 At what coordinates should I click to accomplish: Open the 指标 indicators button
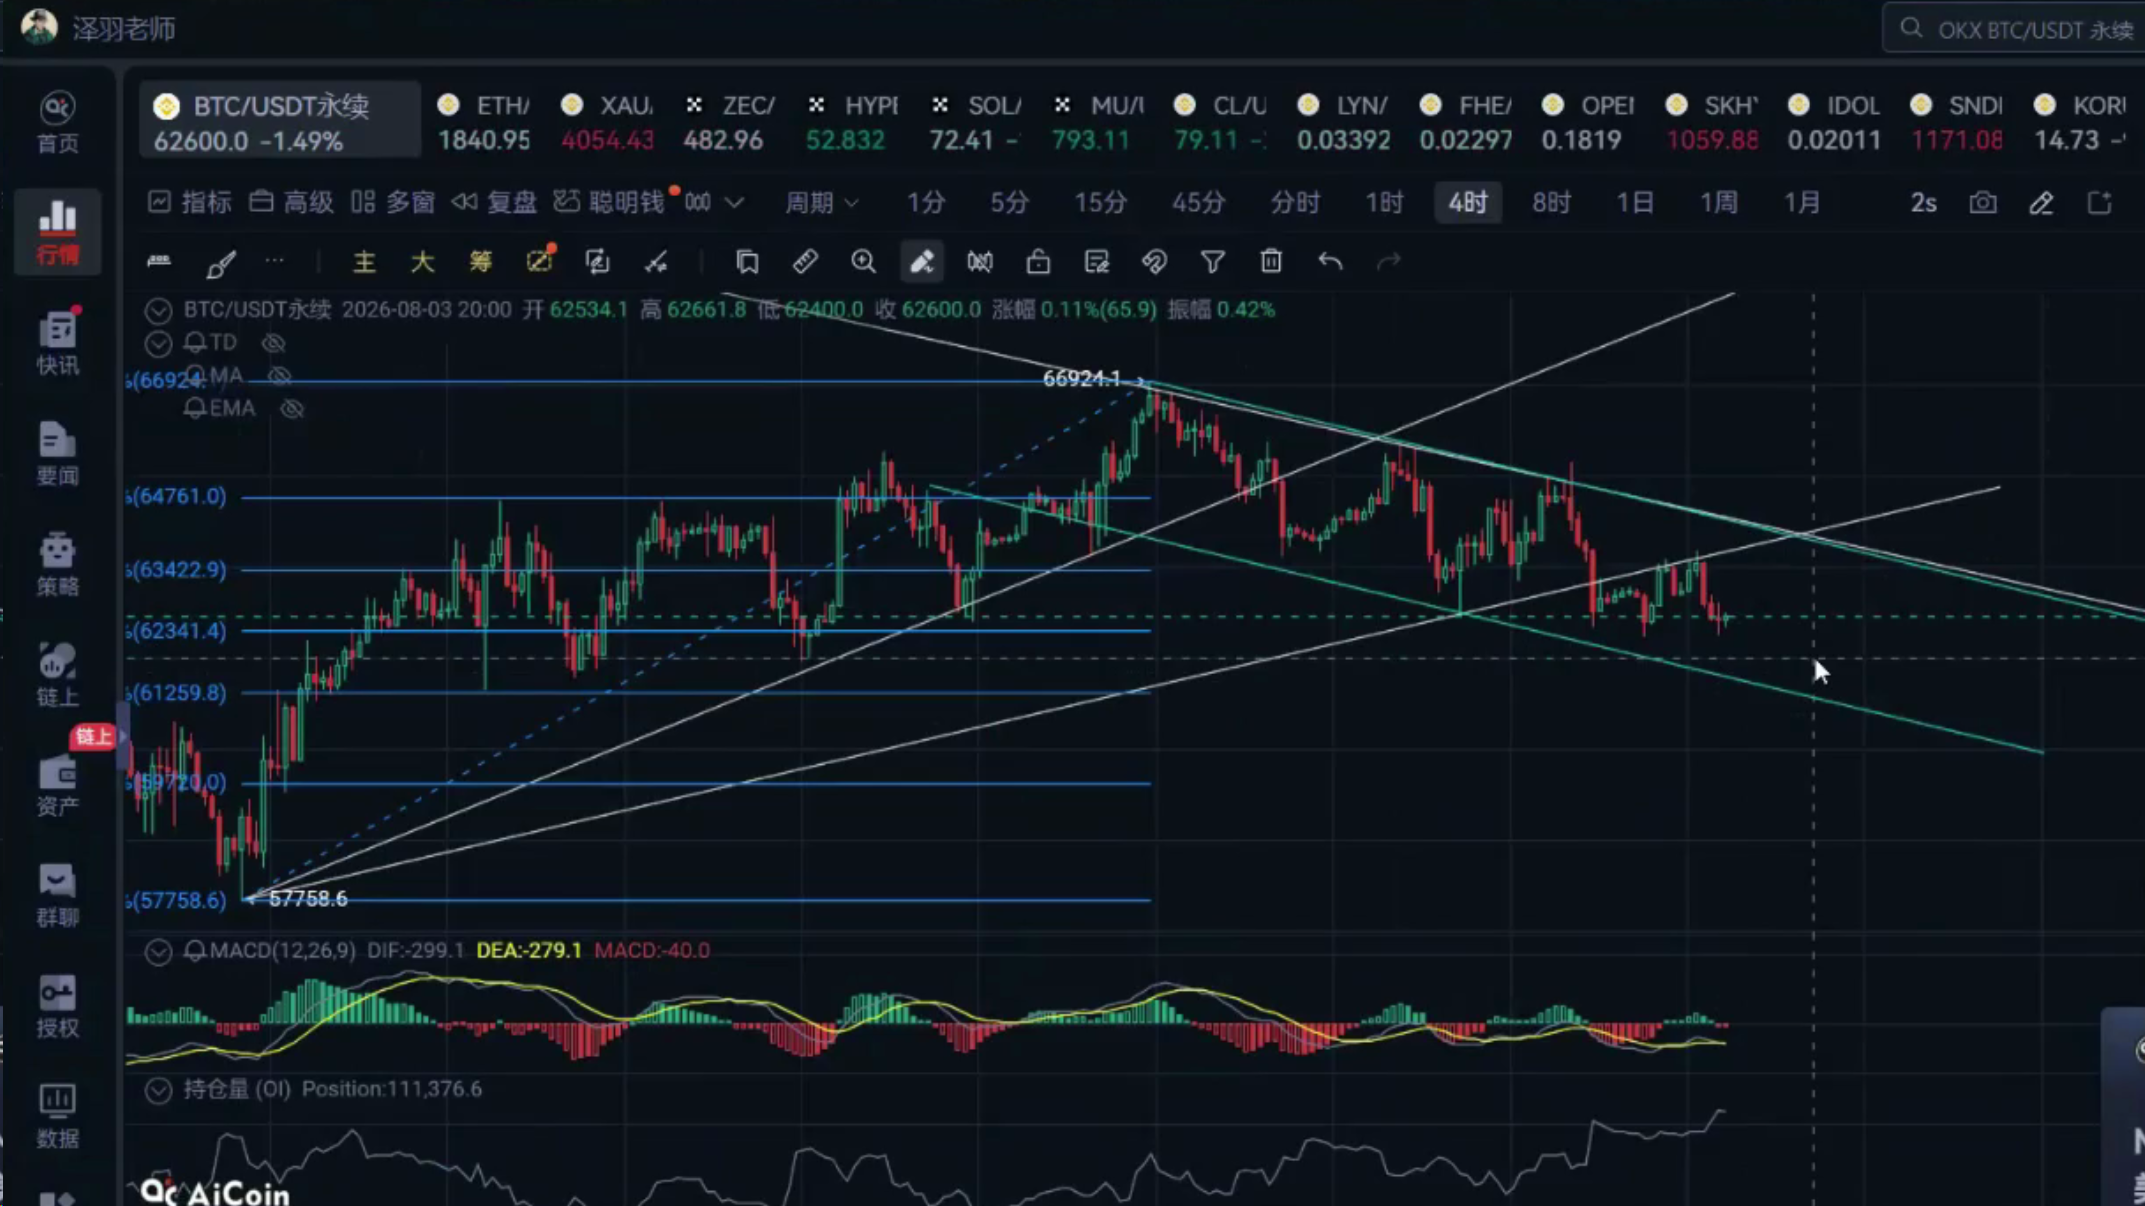pyautogui.click(x=190, y=203)
